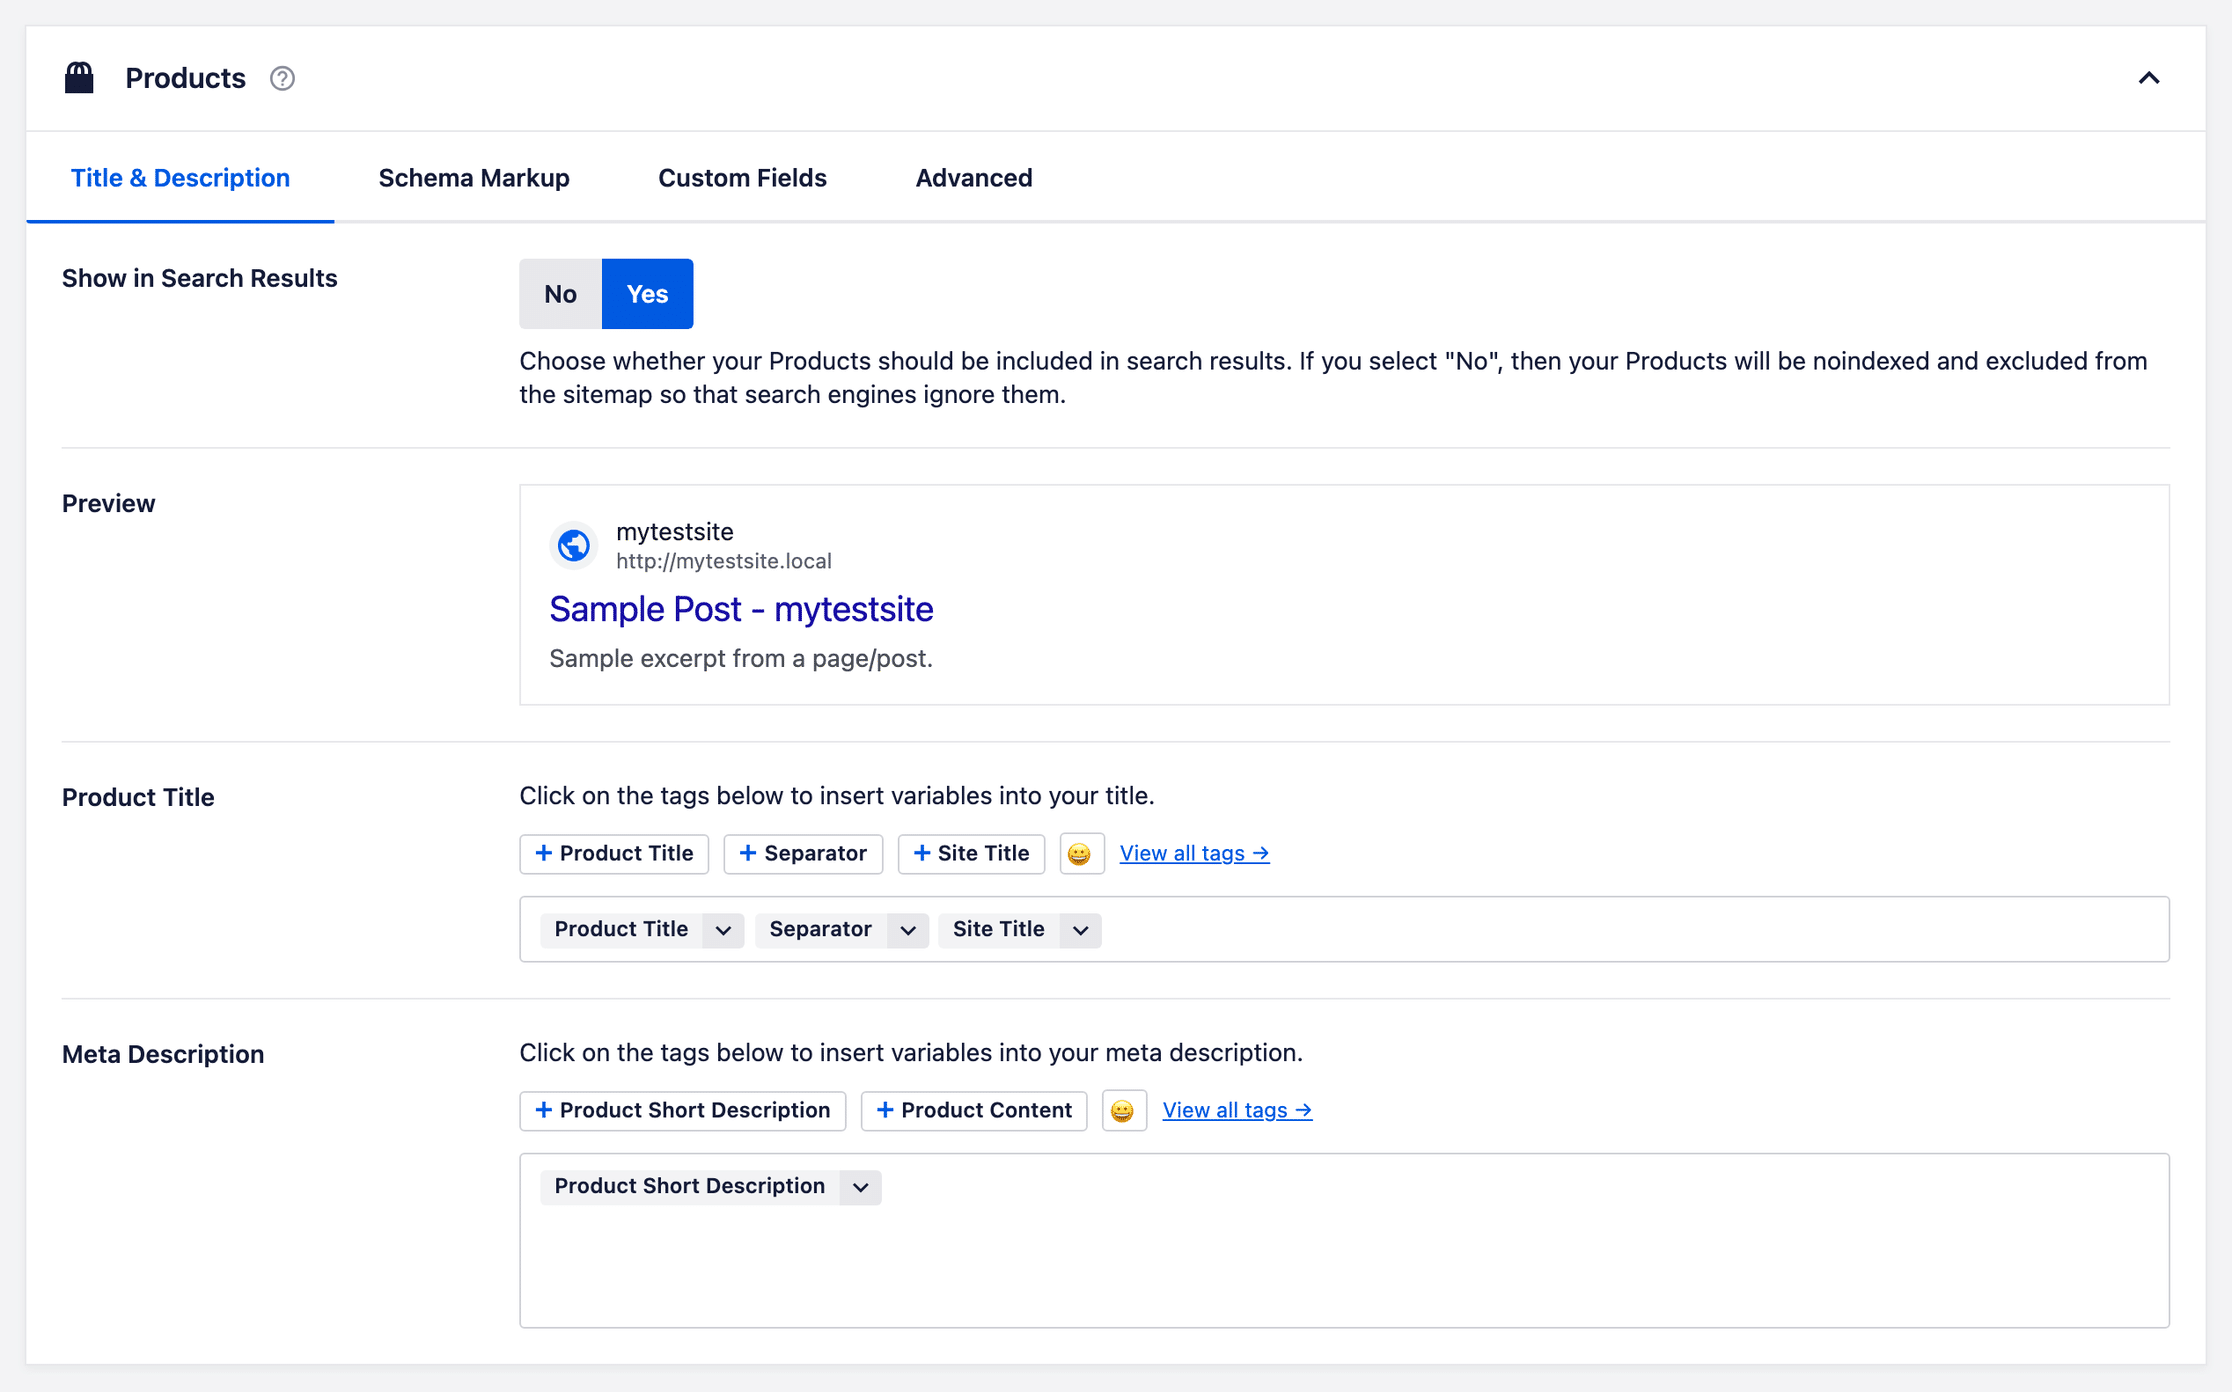2232x1392 pixels.
Task: Expand the Separator tag dropdown chevron
Action: (x=907, y=930)
